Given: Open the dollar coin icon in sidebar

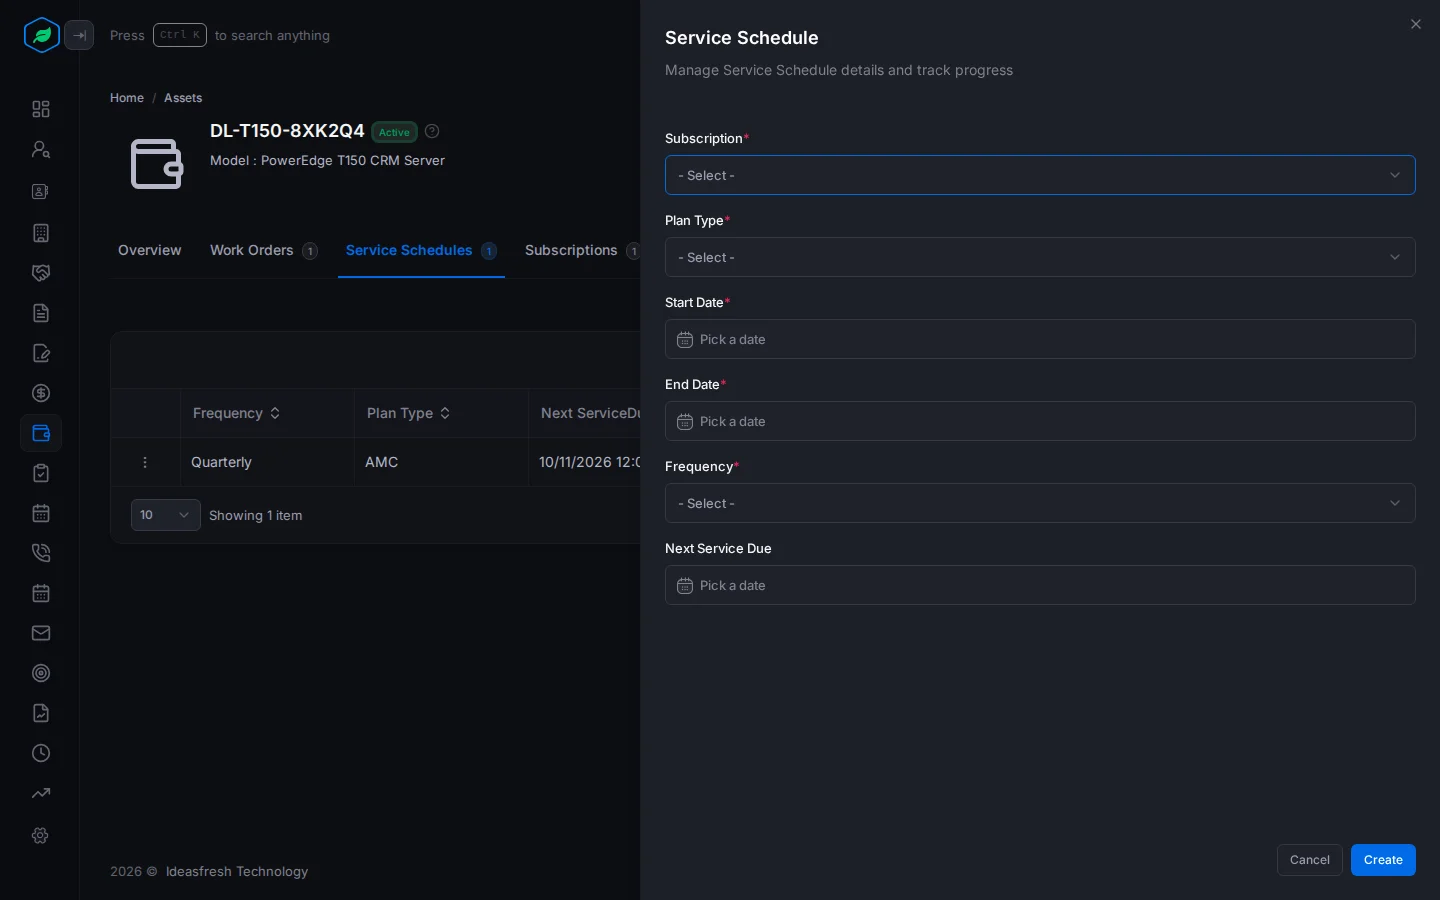Looking at the screenshot, I should 41,393.
